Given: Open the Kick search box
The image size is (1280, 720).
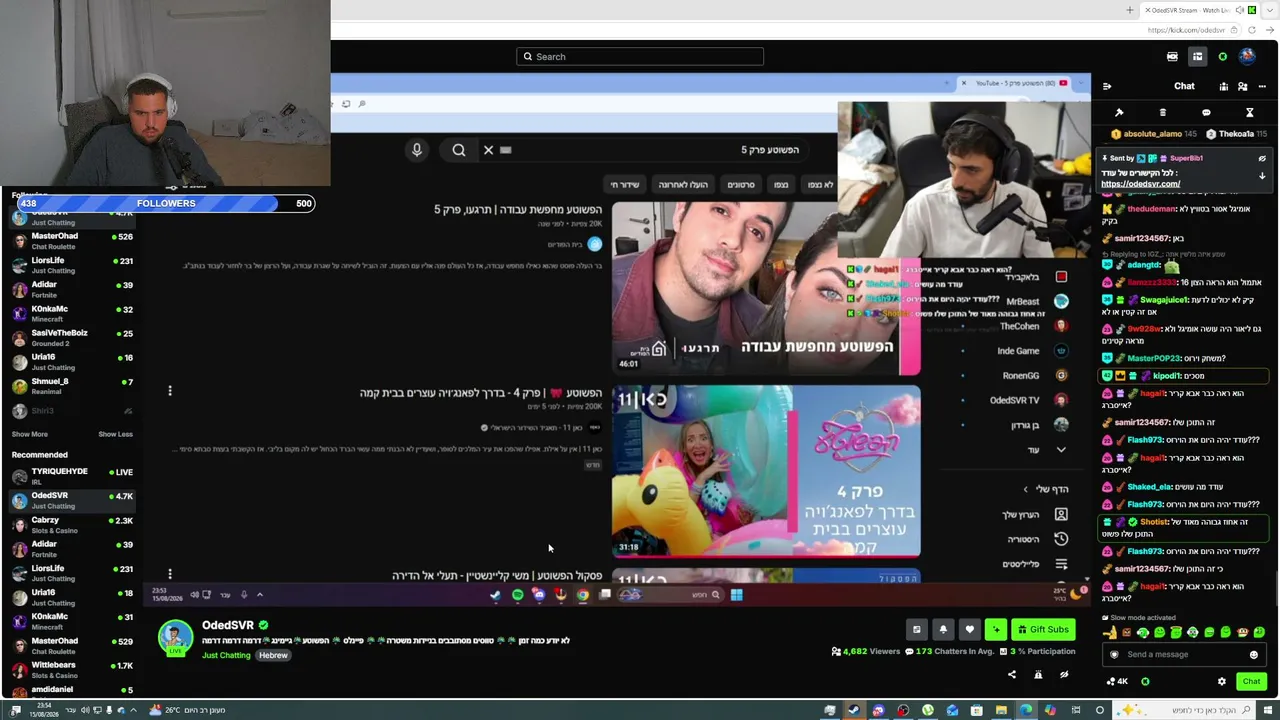Looking at the screenshot, I should (640, 57).
